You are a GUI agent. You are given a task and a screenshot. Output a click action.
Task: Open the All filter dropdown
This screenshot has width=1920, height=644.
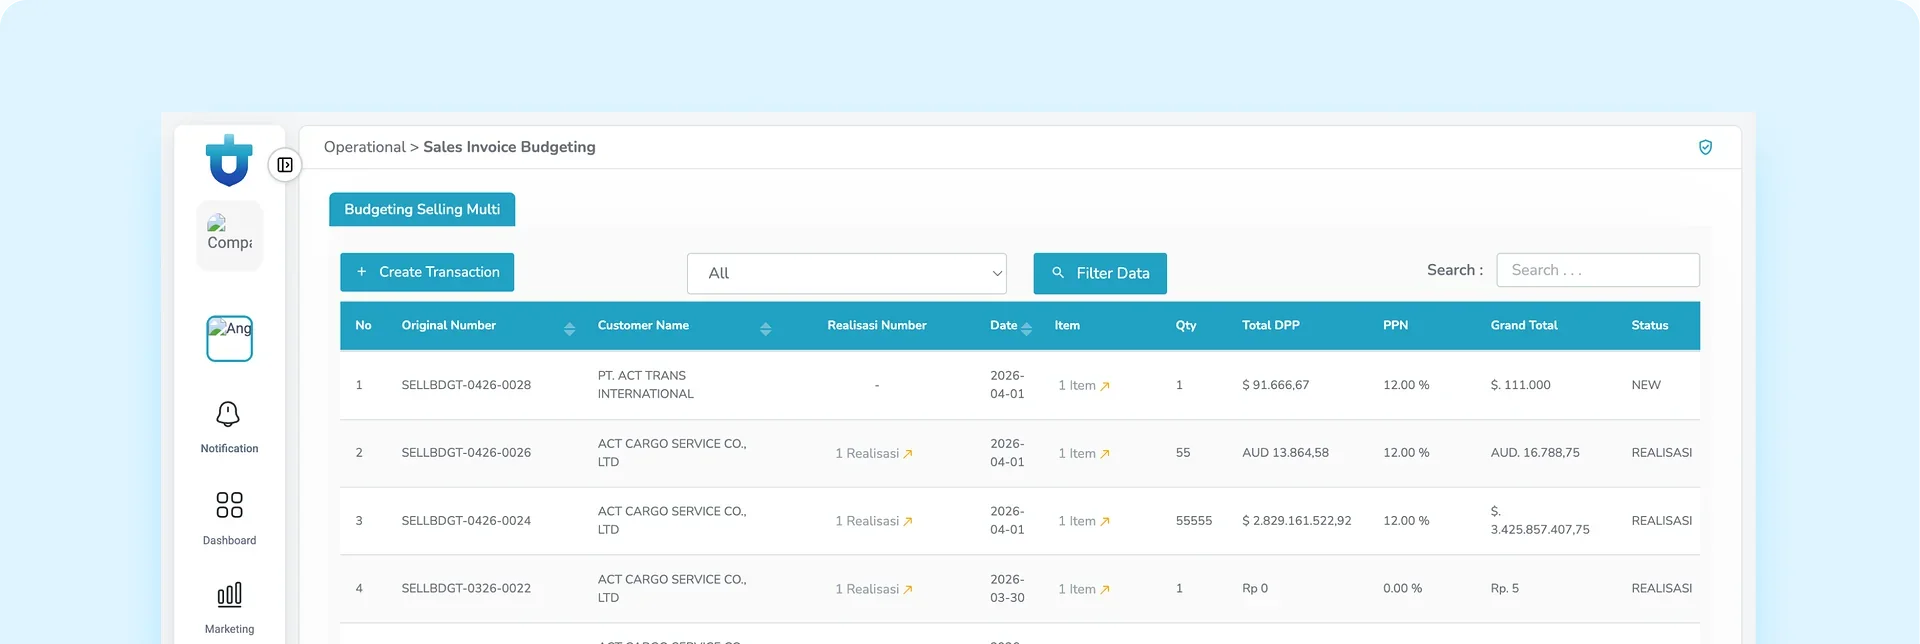[847, 273]
